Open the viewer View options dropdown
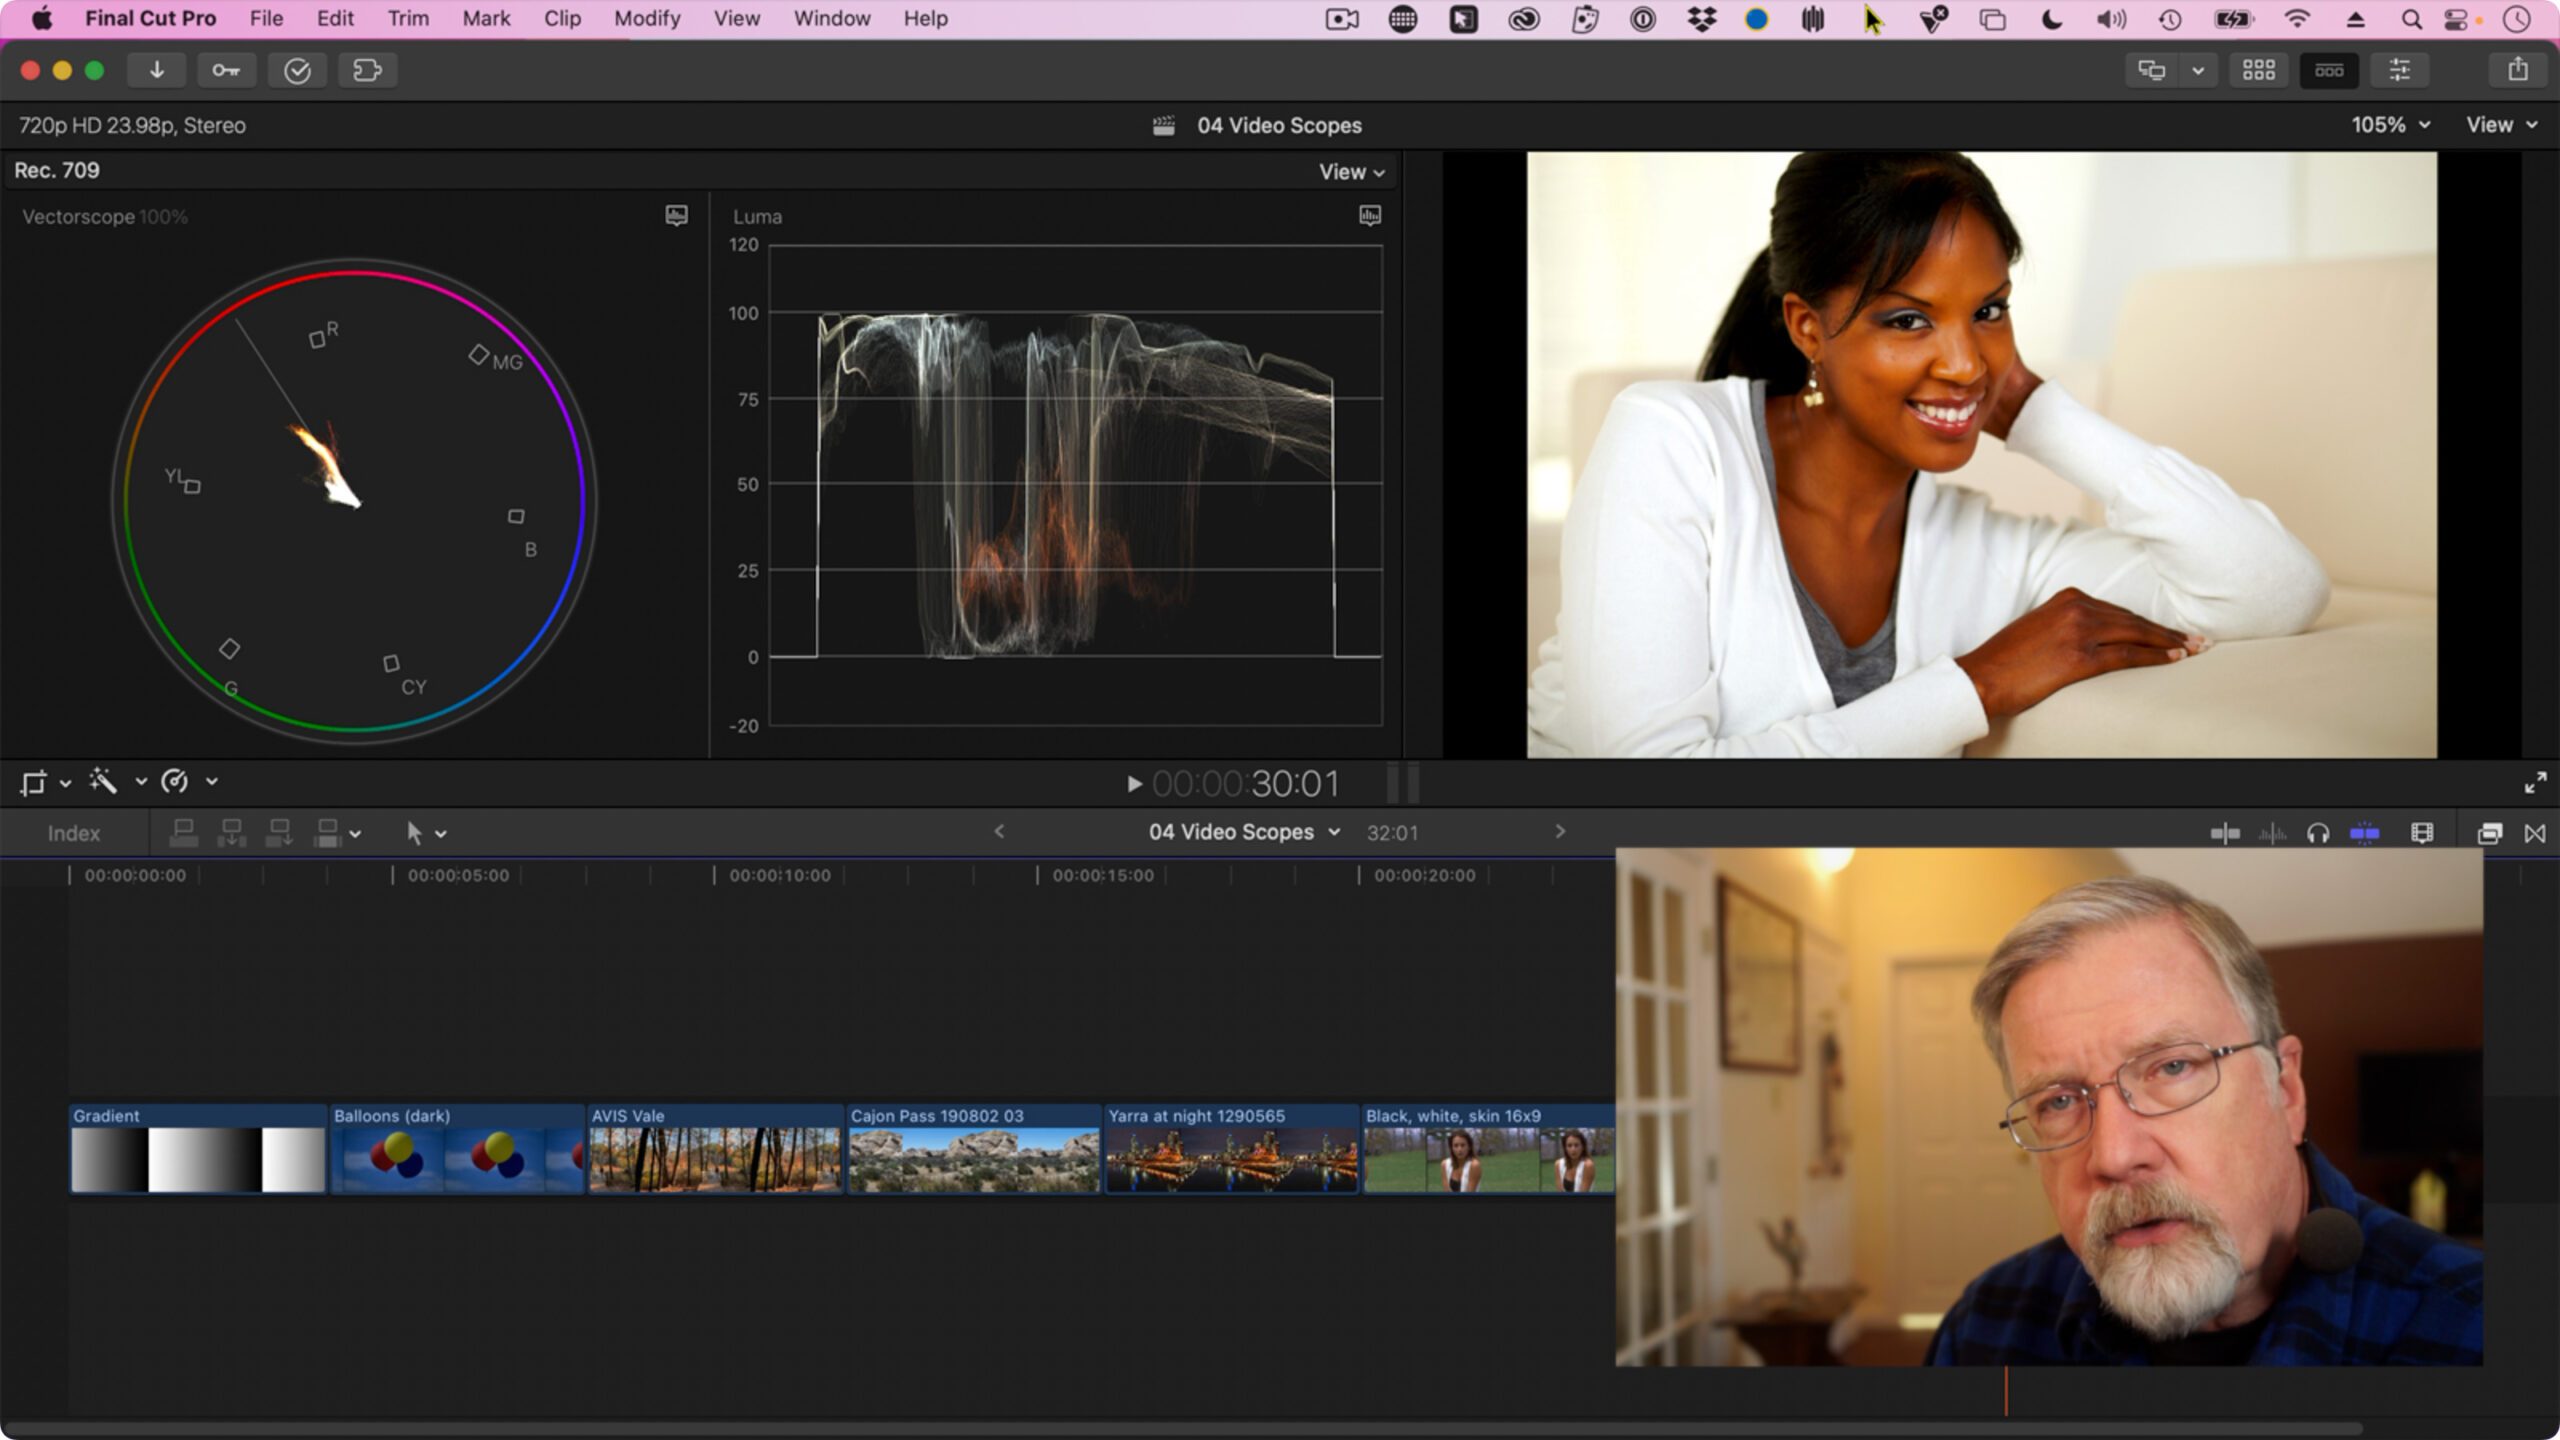This screenshot has width=2560, height=1440. pos(2502,125)
